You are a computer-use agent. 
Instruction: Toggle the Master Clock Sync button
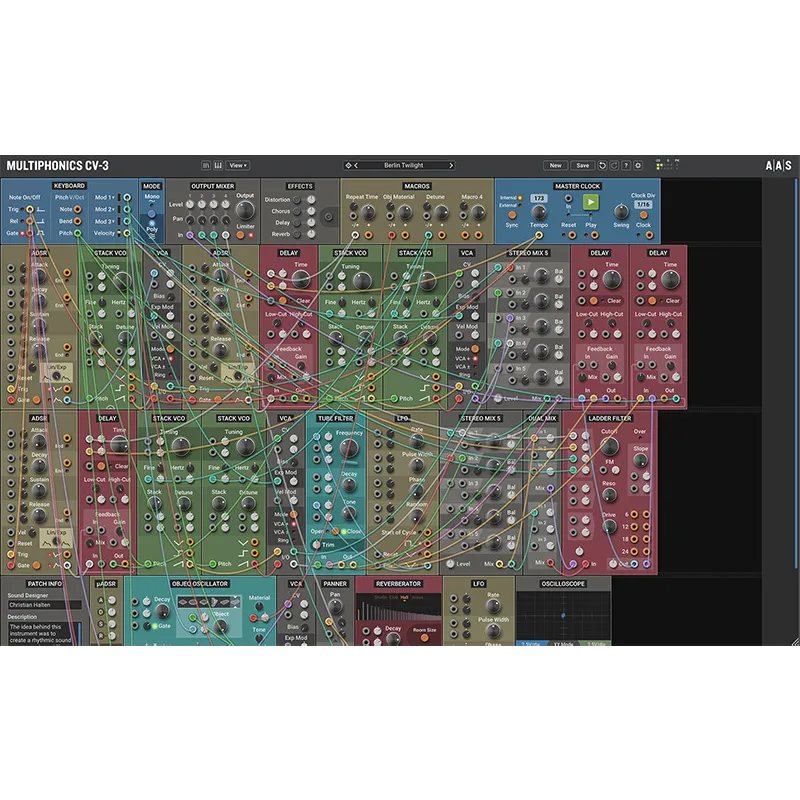512,215
